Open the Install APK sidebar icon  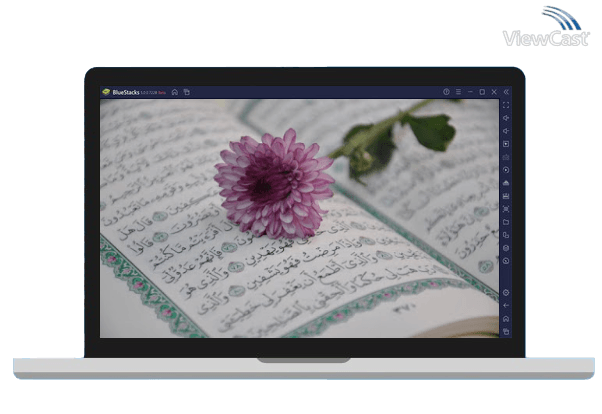pyautogui.click(x=506, y=183)
